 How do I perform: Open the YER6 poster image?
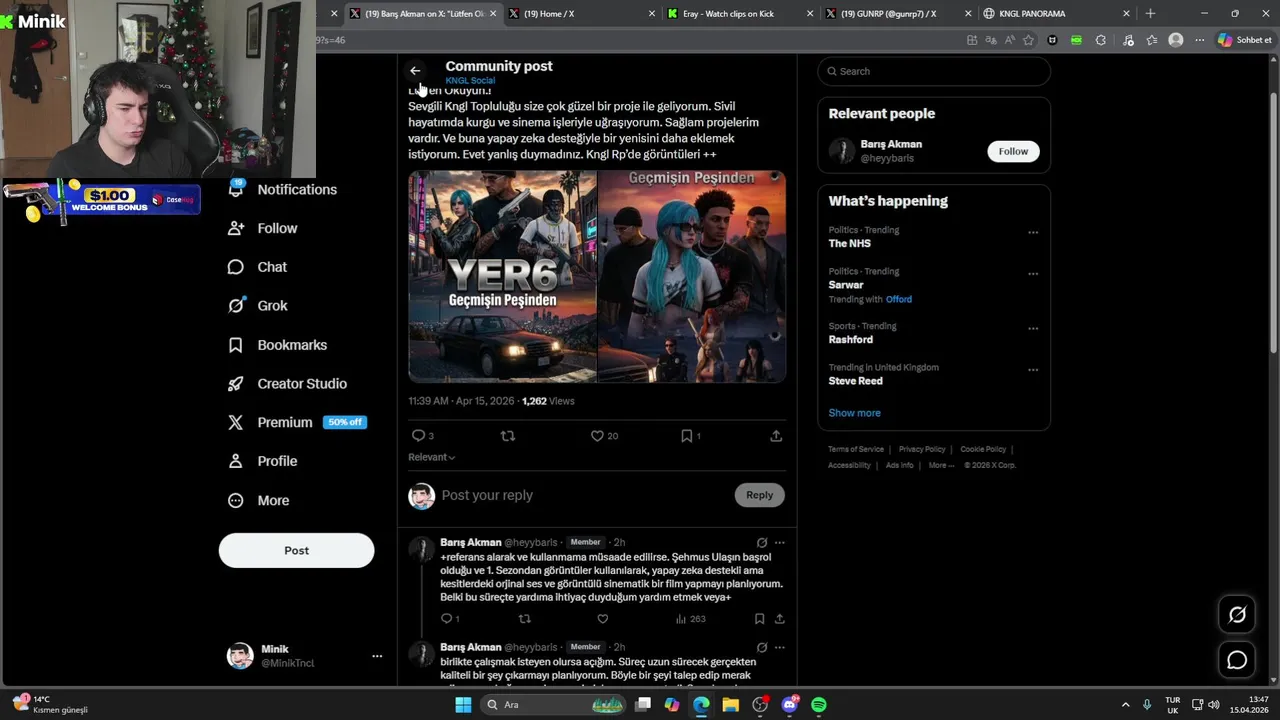pyautogui.click(x=502, y=277)
